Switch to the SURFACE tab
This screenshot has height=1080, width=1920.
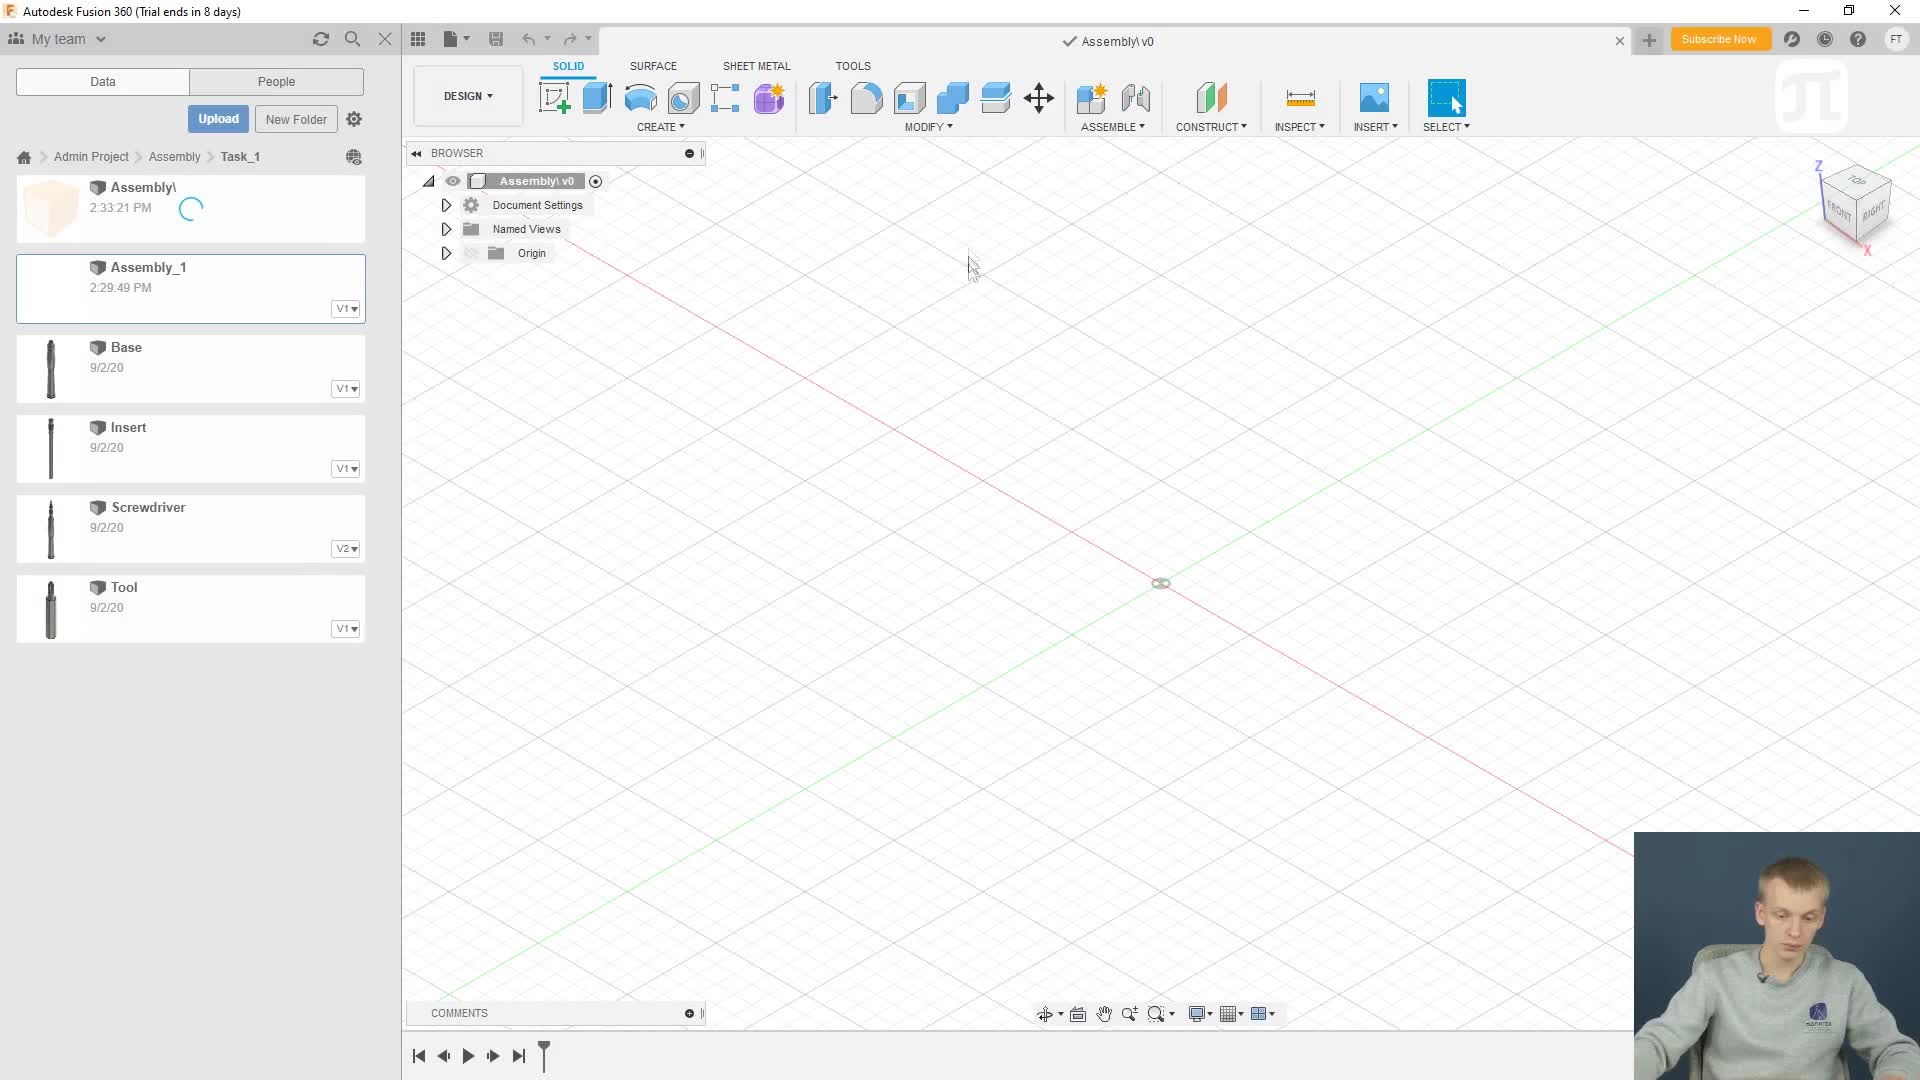pyautogui.click(x=653, y=66)
